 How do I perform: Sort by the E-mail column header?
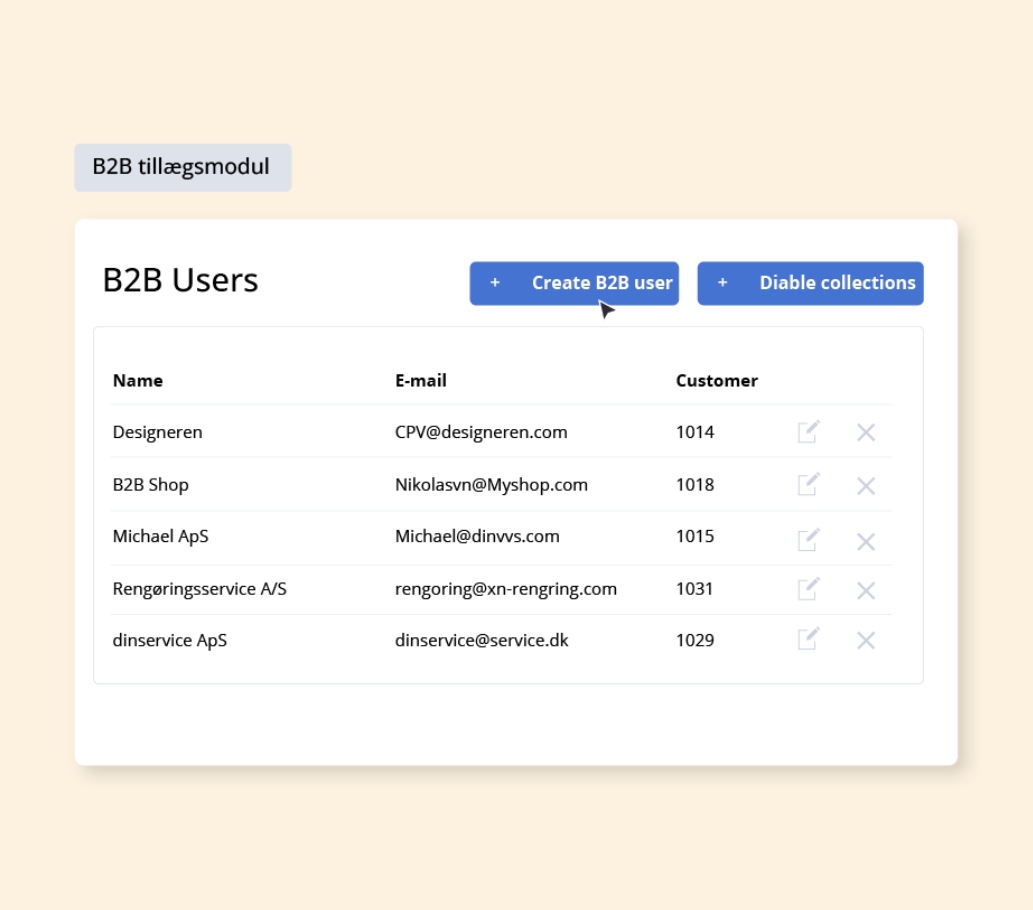point(421,380)
